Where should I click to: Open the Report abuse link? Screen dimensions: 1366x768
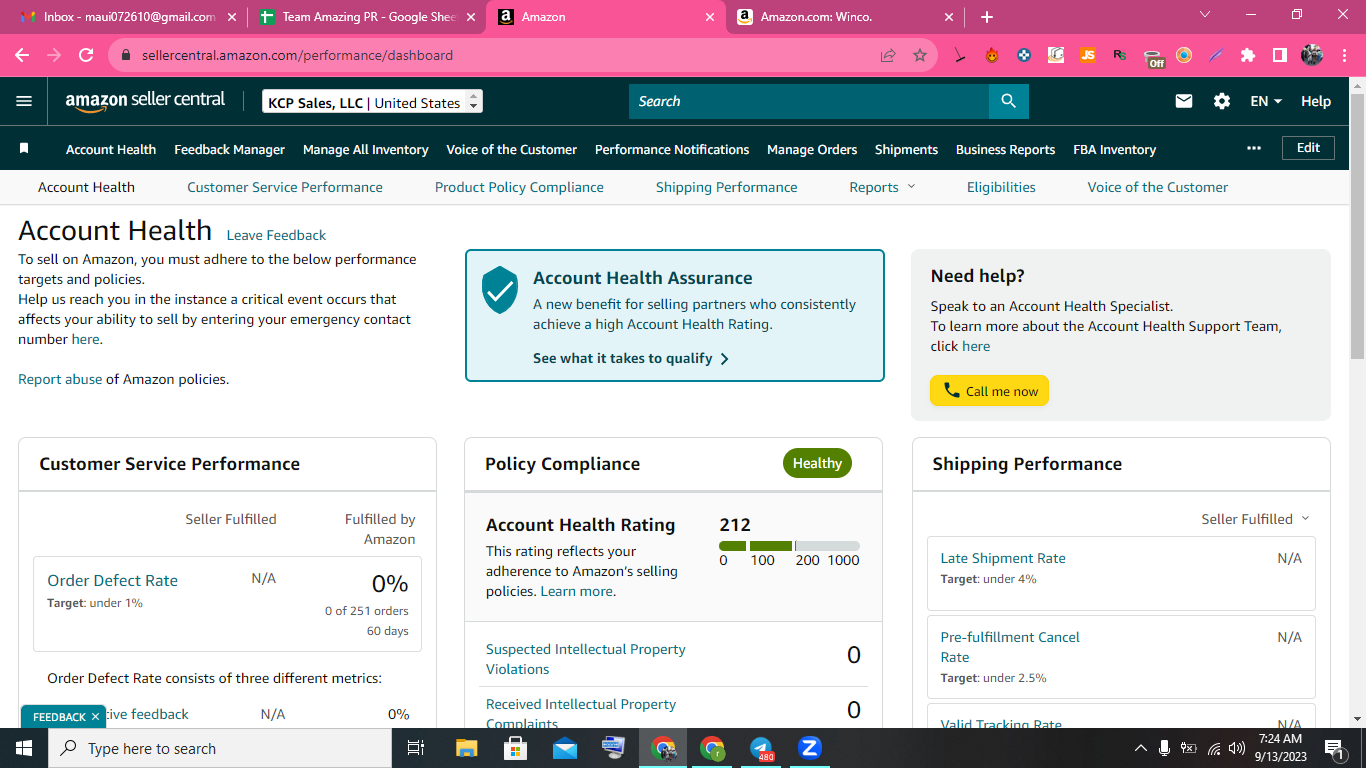click(60, 379)
